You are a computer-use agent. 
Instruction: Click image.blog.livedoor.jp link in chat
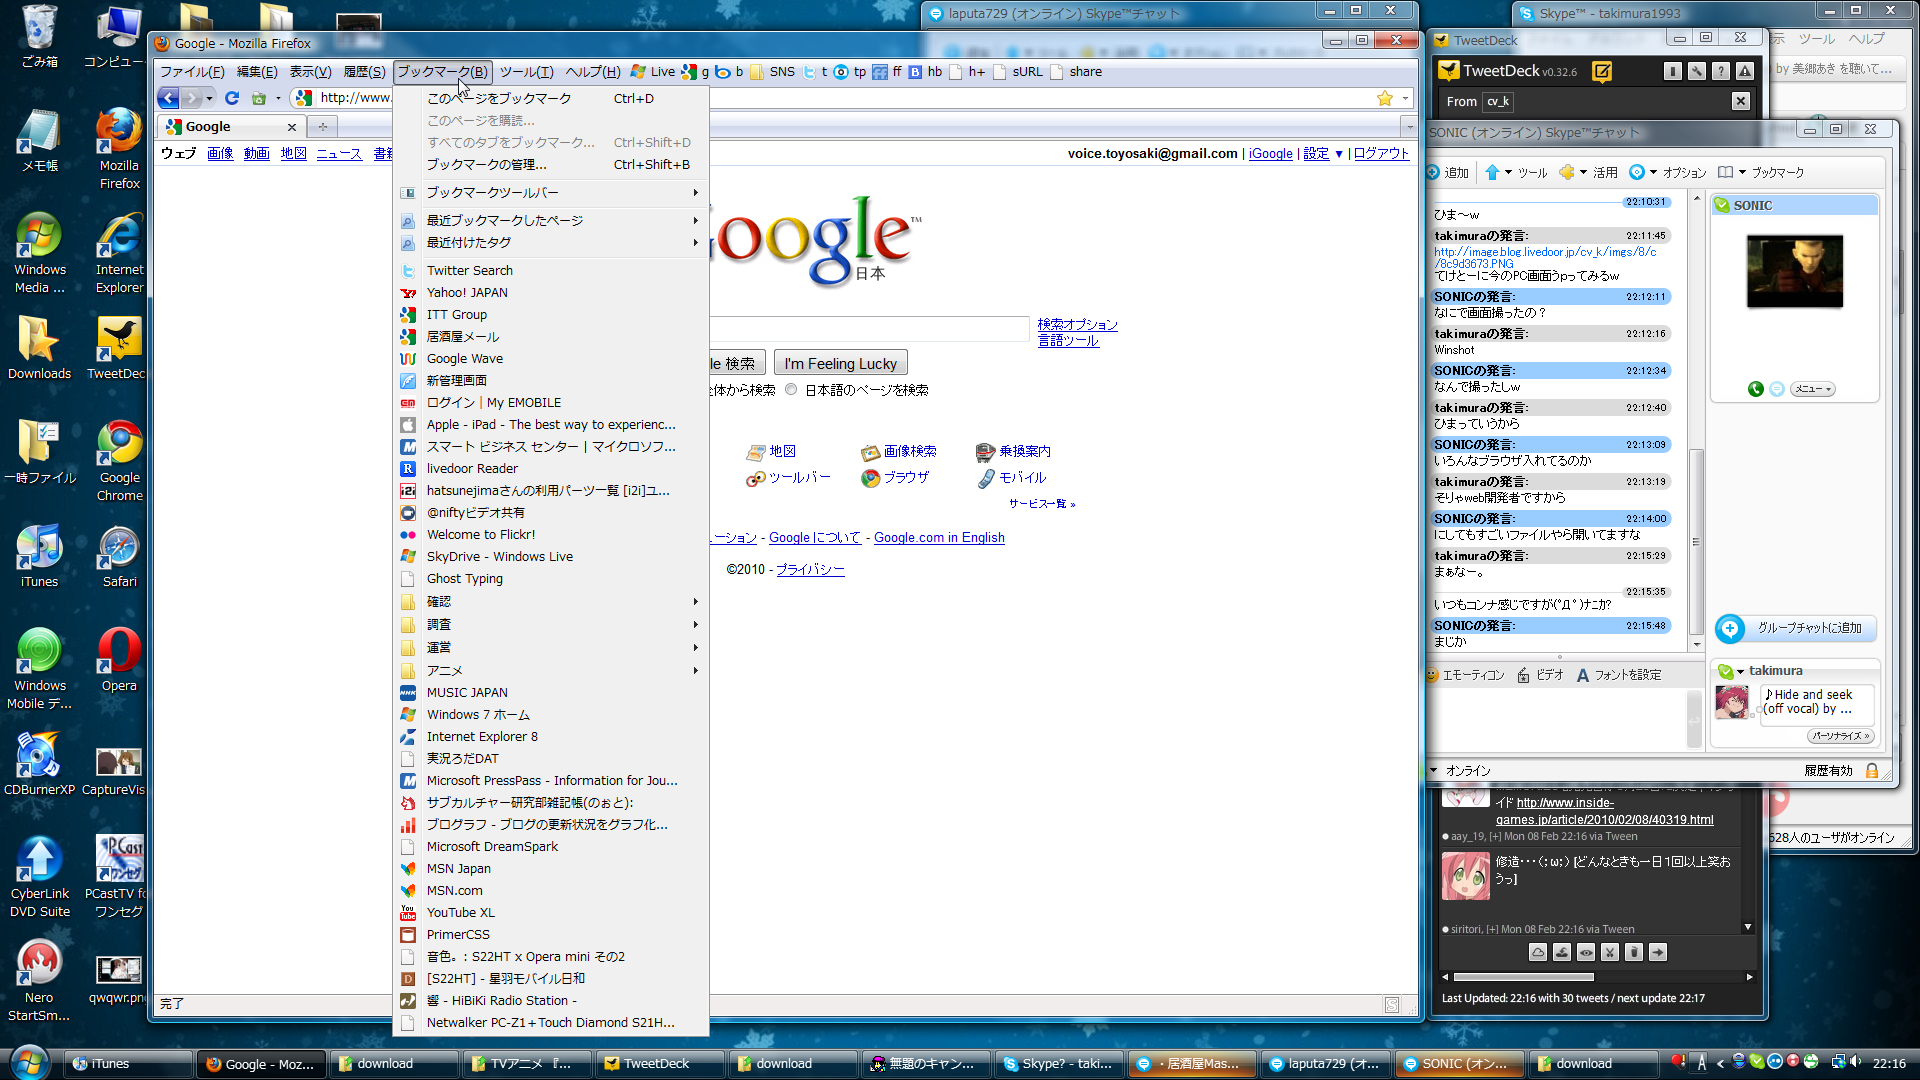tap(1545, 258)
